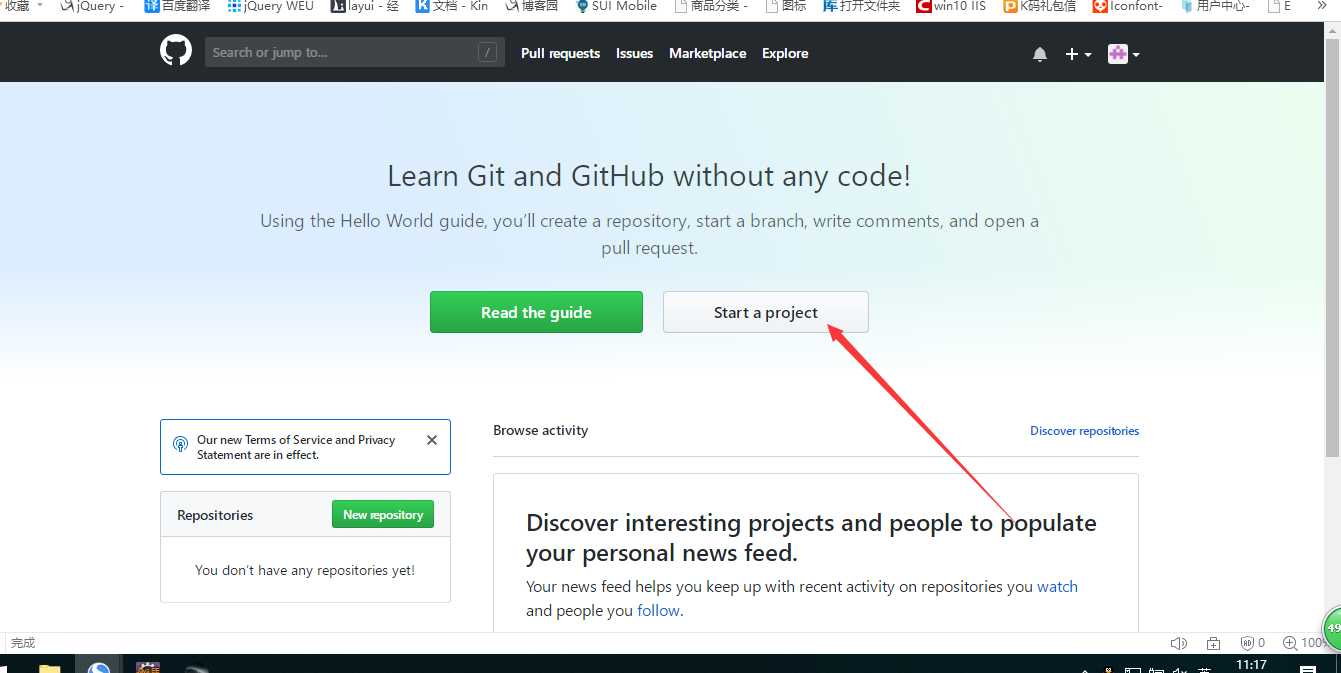Click the status bar box icon beside sound

tap(1213, 643)
